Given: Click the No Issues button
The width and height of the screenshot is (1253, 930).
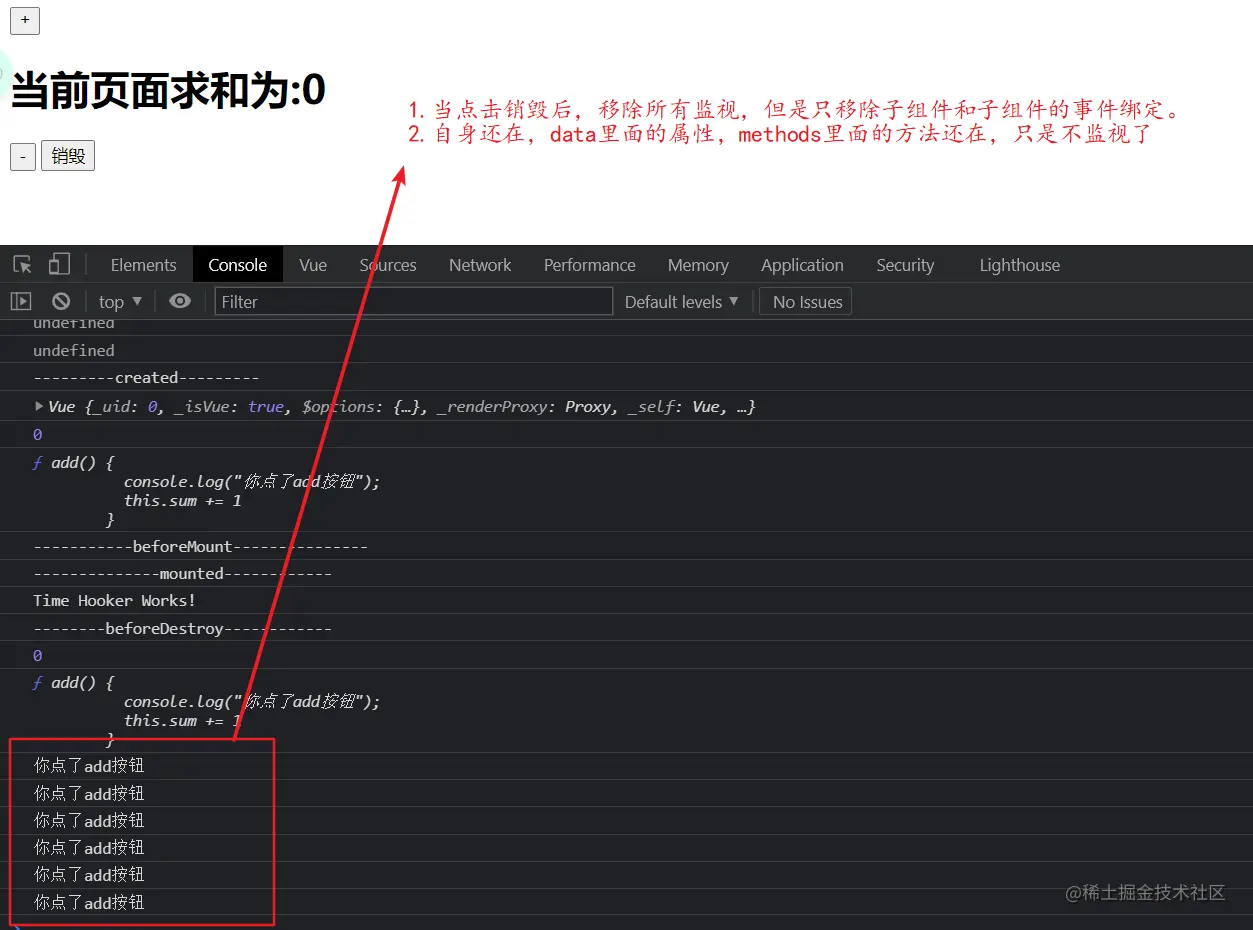Looking at the screenshot, I should pos(806,302).
